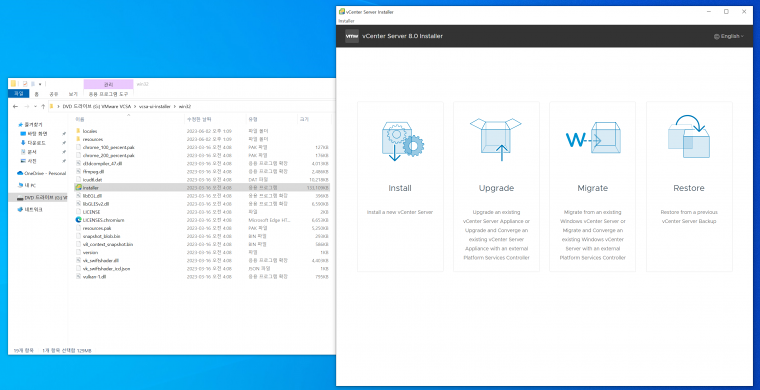This screenshot has height=390, width=760.
Task: Sort by 유형 column header
Action: point(253,119)
